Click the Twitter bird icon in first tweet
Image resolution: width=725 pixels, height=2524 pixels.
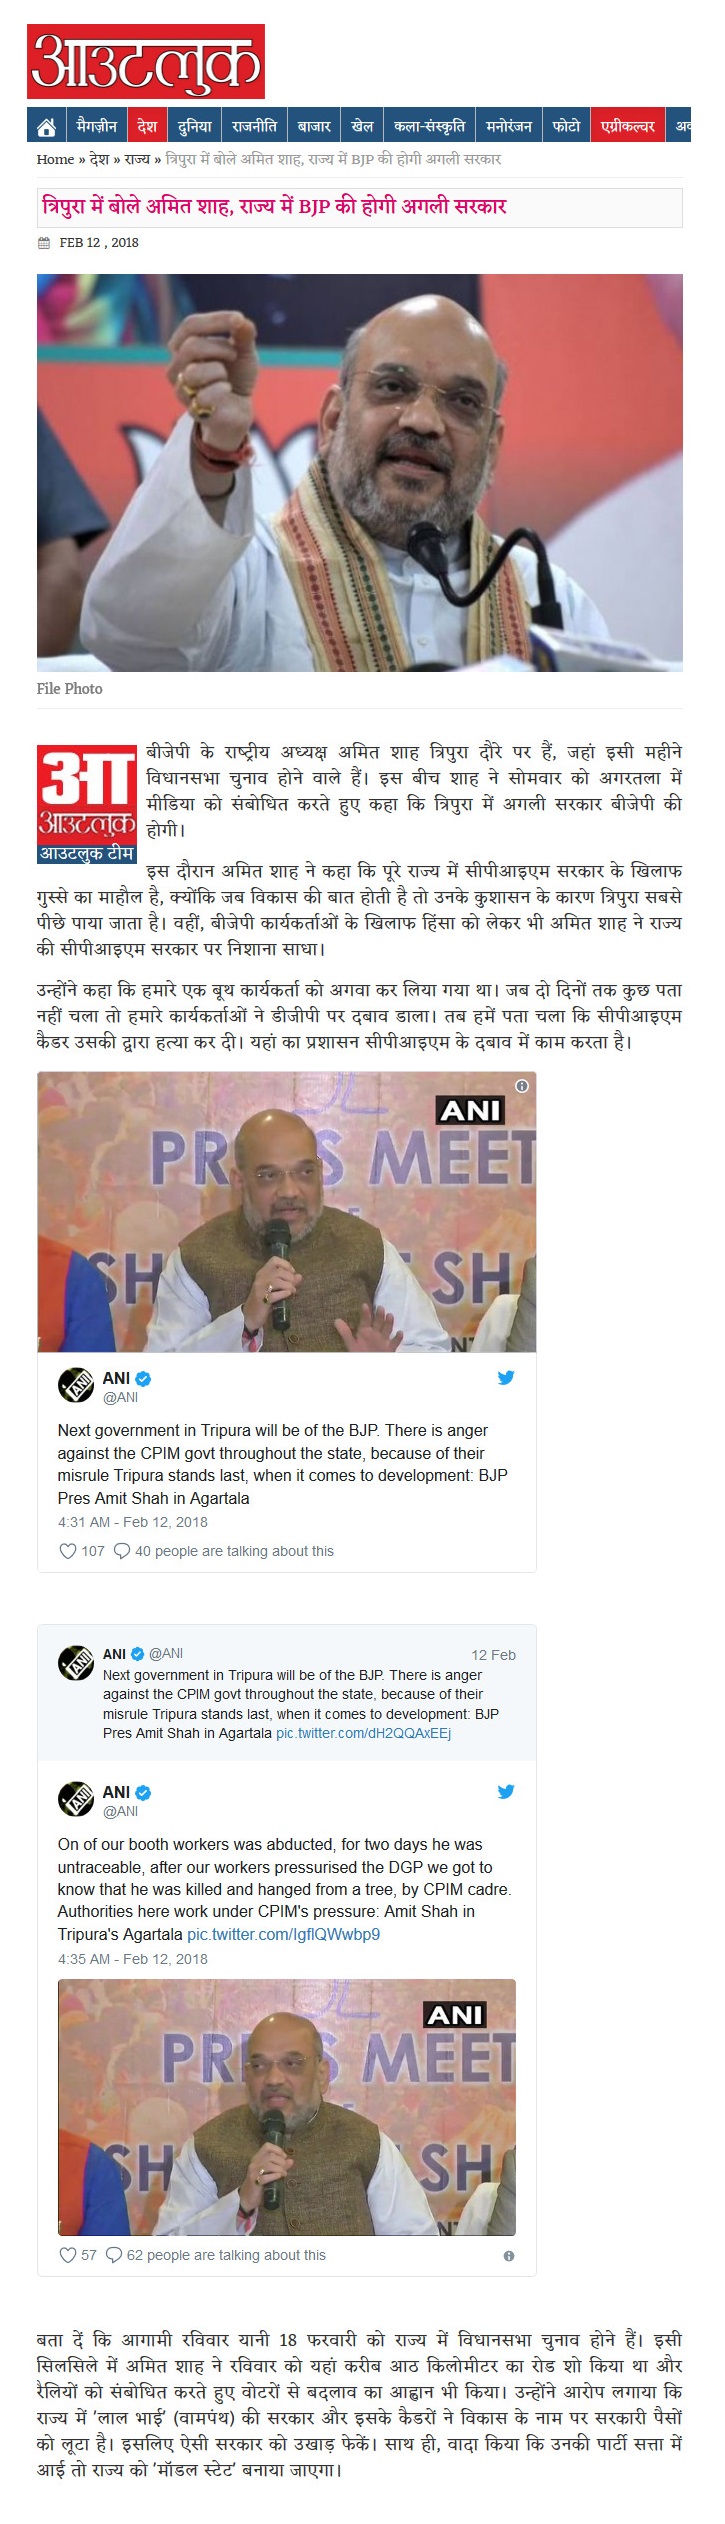506,1377
